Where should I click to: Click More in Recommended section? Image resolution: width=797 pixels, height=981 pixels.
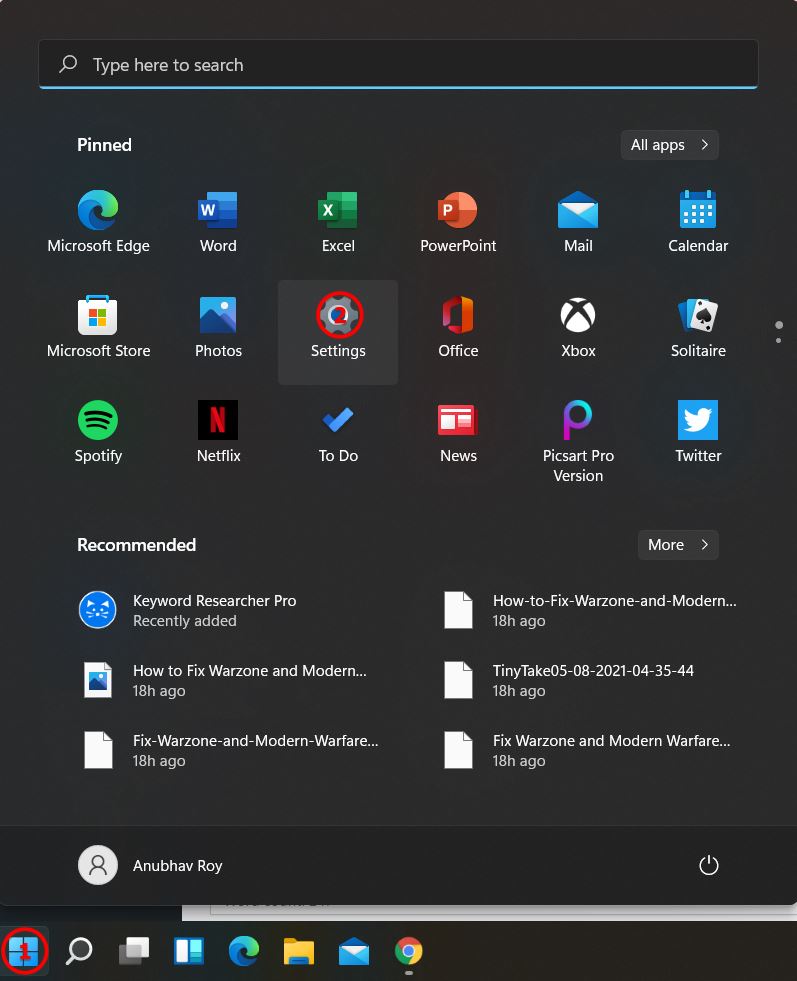678,545
